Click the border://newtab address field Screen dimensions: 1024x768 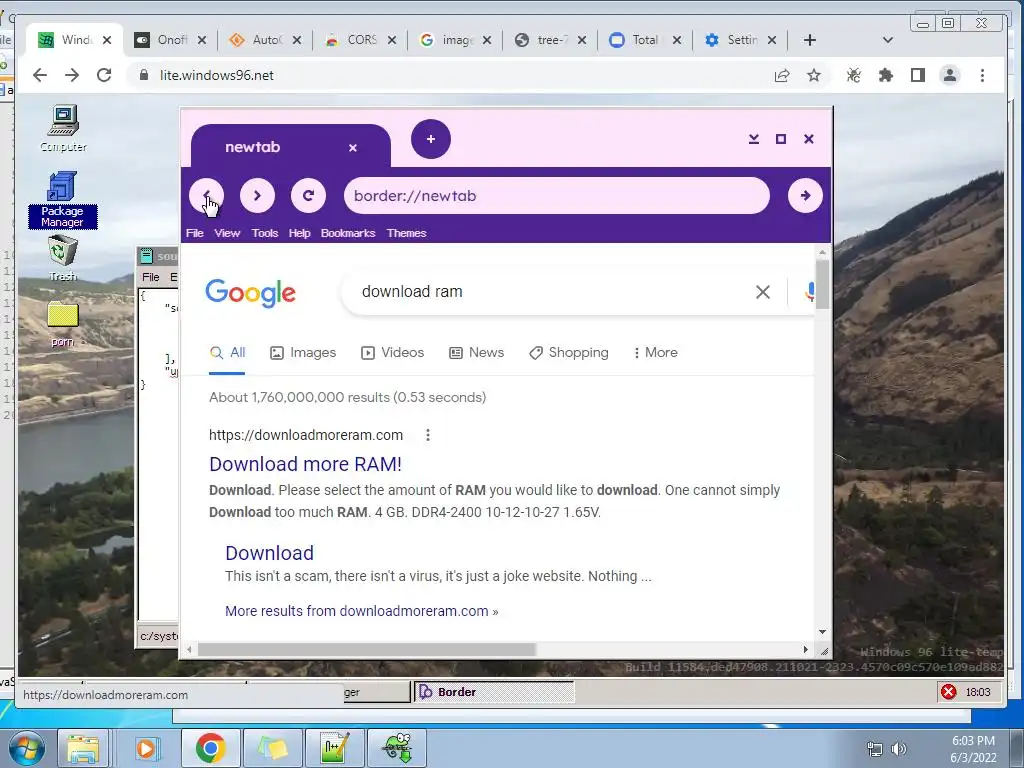pyautogui.click(x=556, y=195)
